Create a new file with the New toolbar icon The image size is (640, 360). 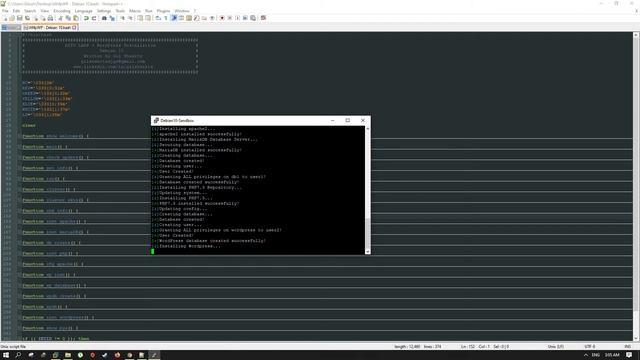tap(5, 18)
